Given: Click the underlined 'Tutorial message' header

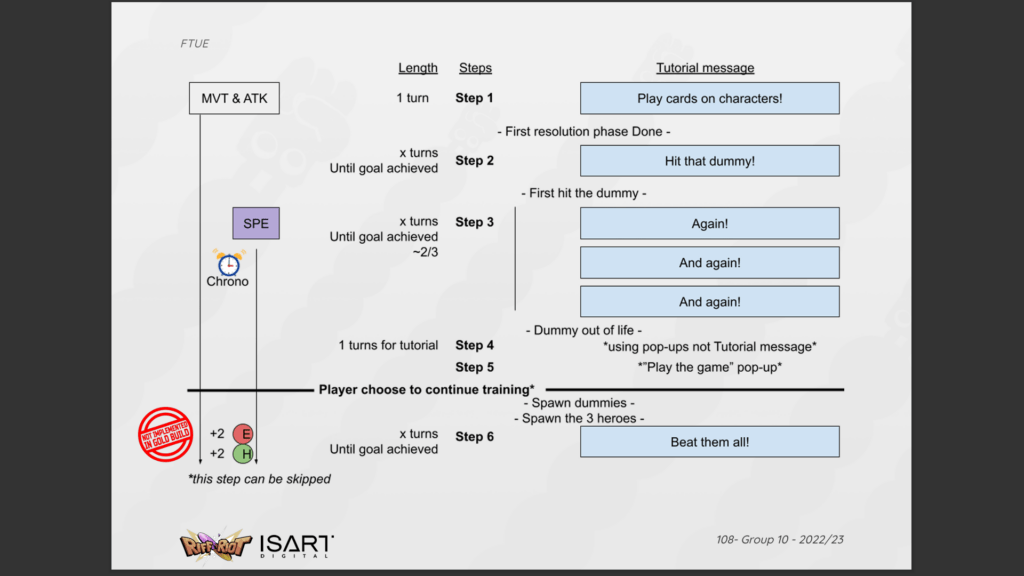Looking at the screenshot, I should tap(705, 68).
